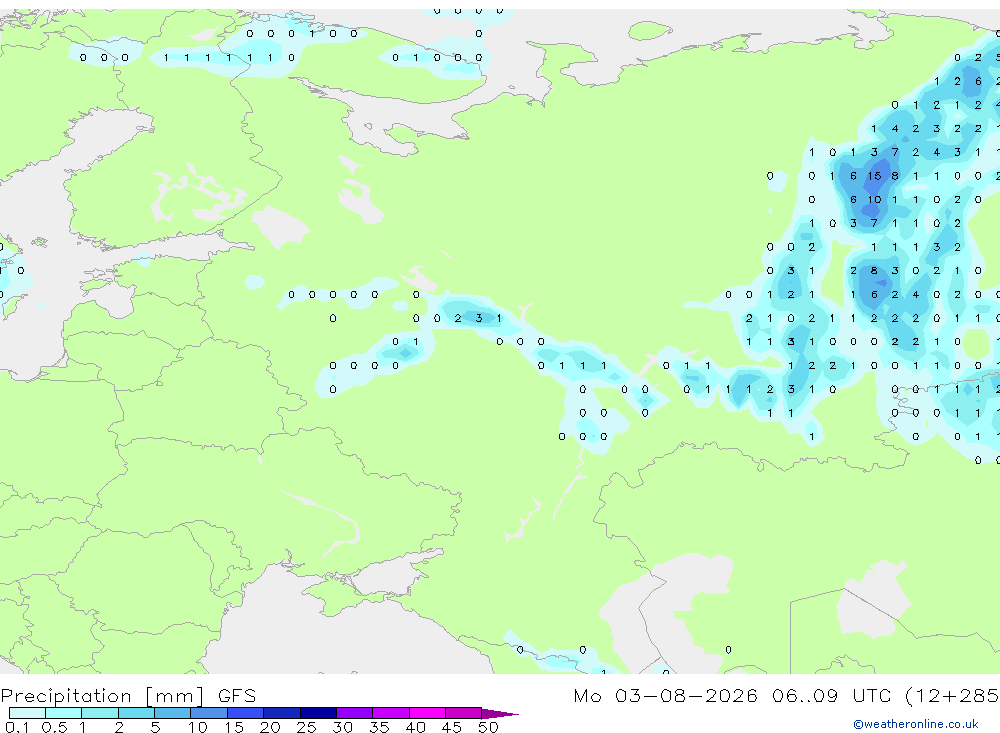The width and height of the screenshot is (1000, 733).
Task: Click the '50' label under the legend
Action: 488,727
